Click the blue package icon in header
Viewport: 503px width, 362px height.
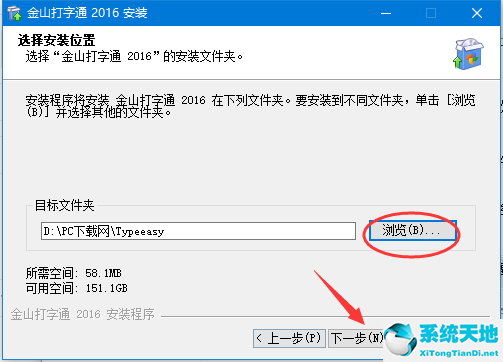pos(468,54)
